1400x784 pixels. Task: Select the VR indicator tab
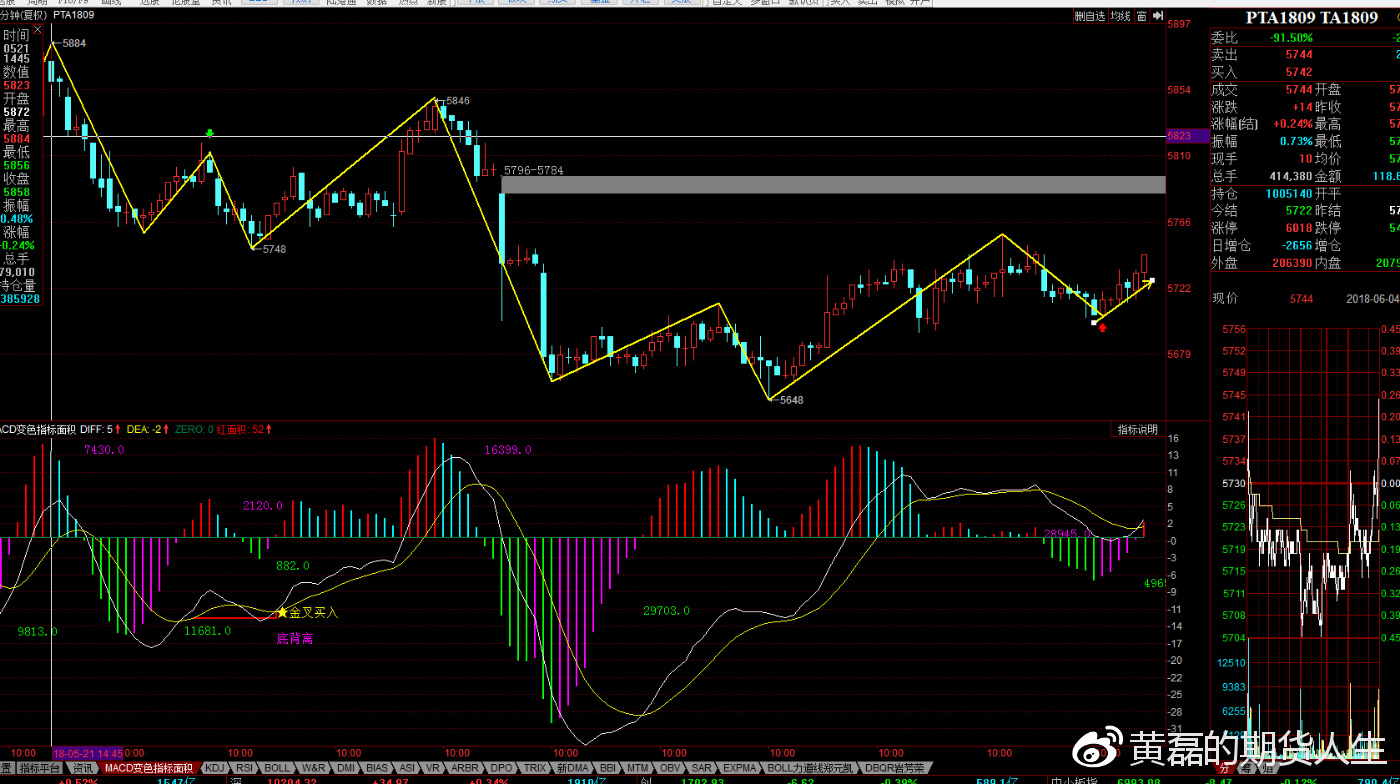[433, 768]
